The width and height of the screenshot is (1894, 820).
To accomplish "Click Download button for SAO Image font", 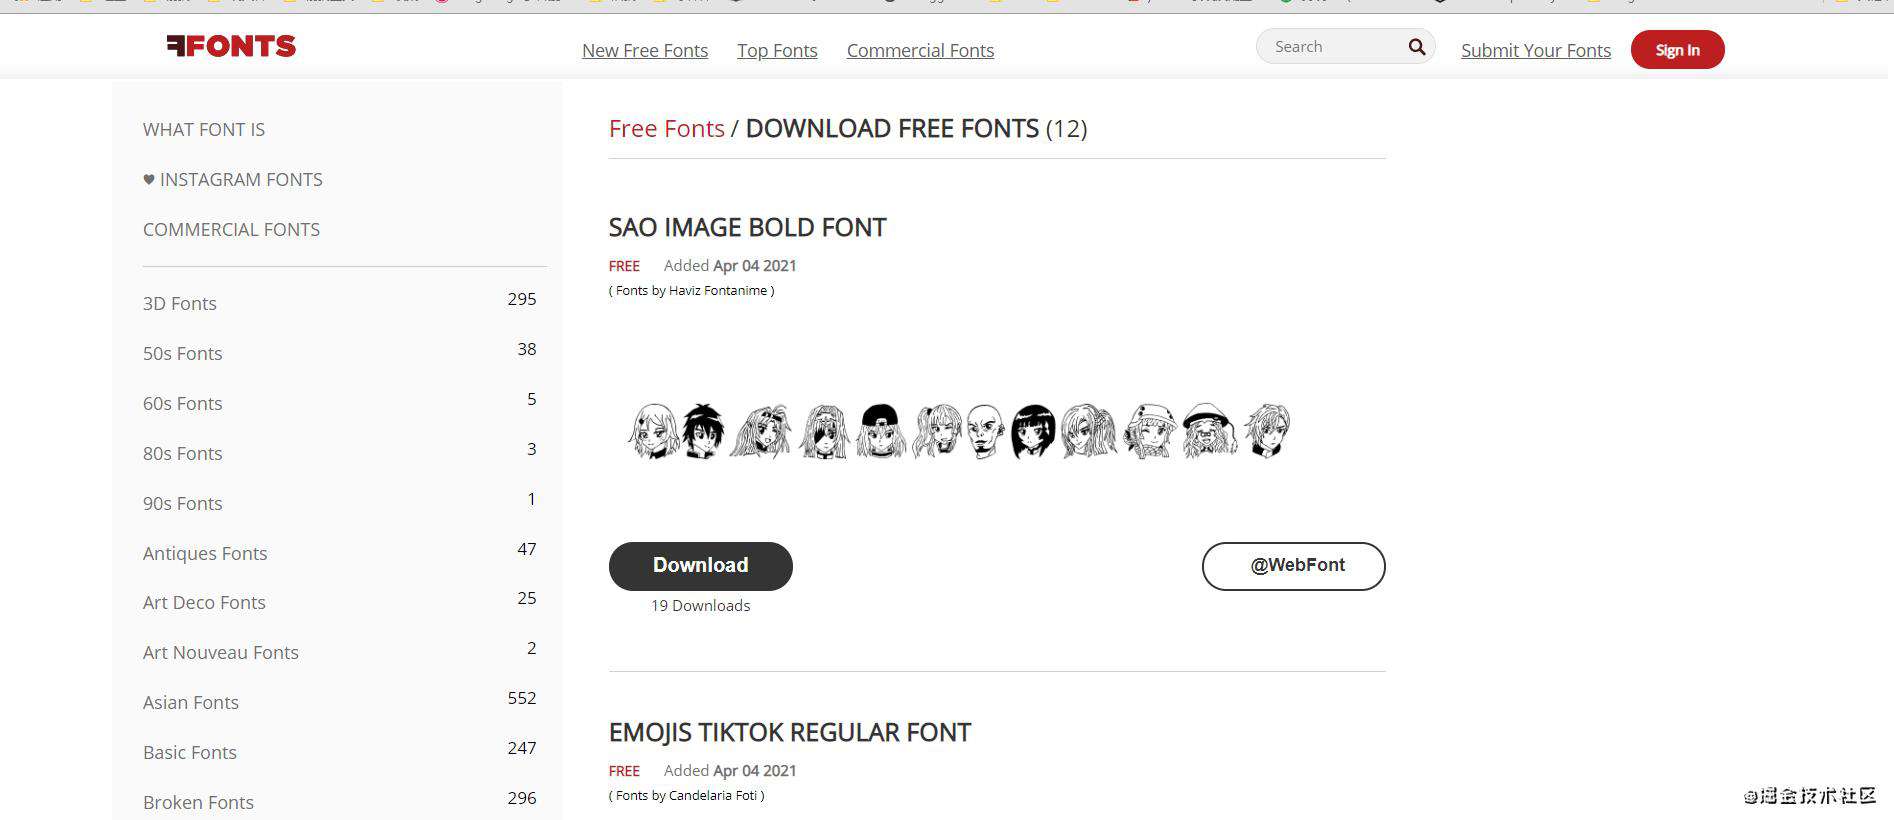I will point(700,566).
